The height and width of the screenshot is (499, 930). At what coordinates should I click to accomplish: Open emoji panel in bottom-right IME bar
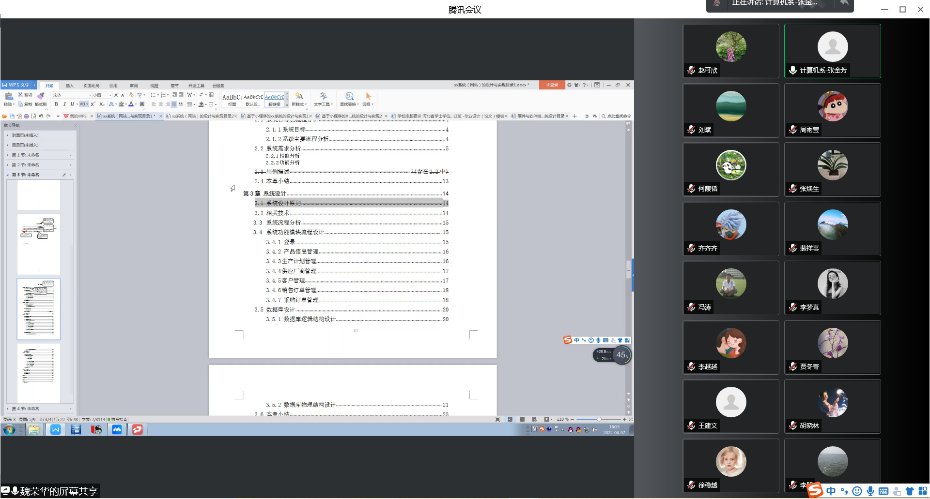point(857,491)
